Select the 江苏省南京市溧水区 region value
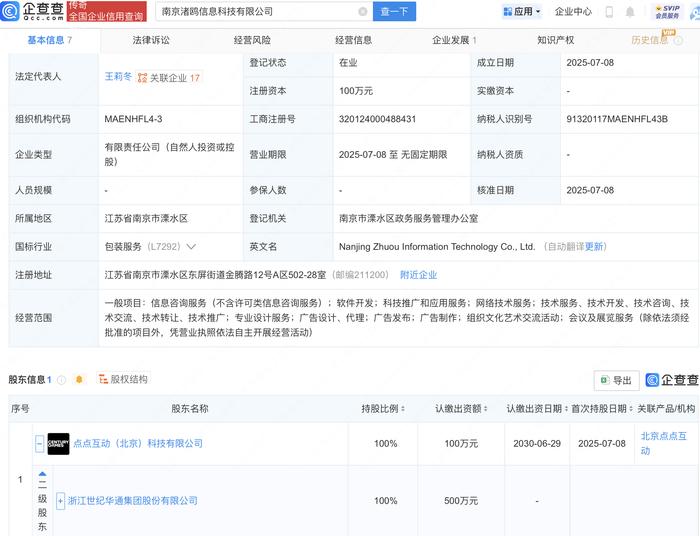Viewport: 700px width, 536px height. (x=146, y=218)
